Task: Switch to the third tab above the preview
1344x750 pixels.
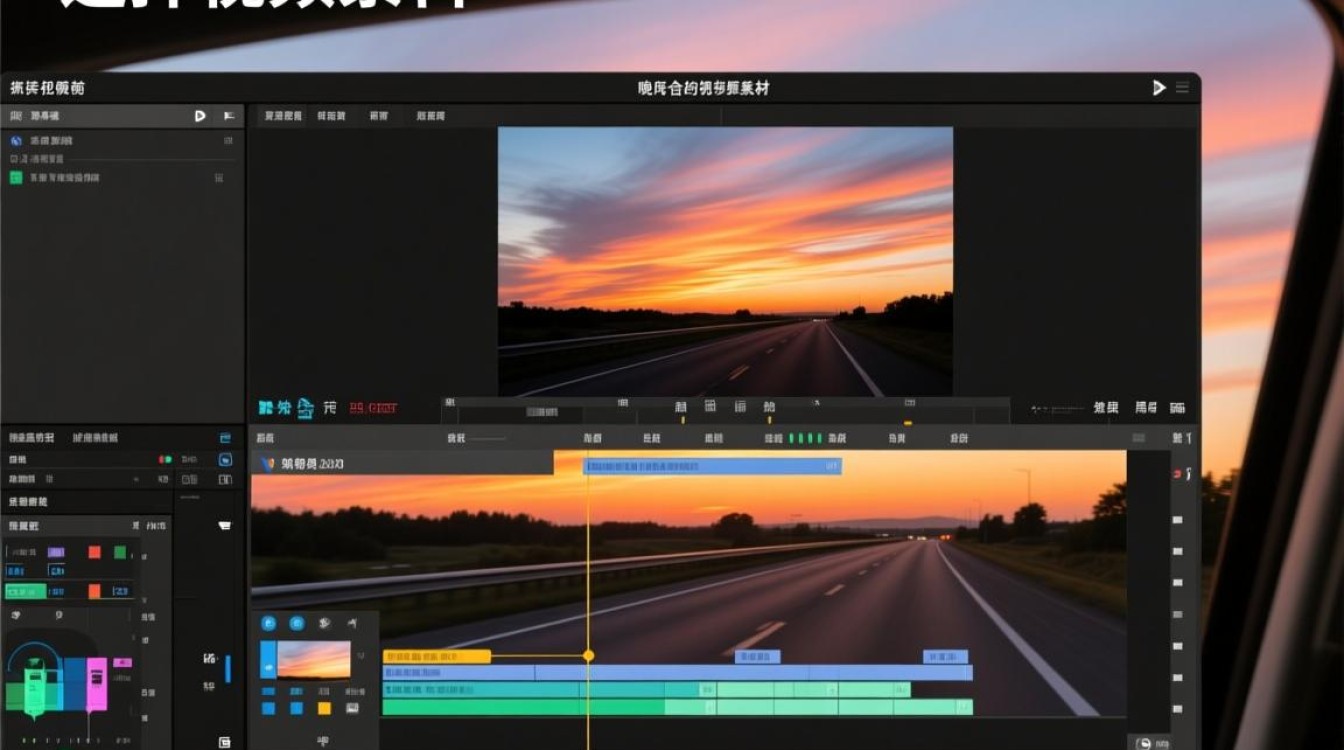Action: (x=378, y=116)
